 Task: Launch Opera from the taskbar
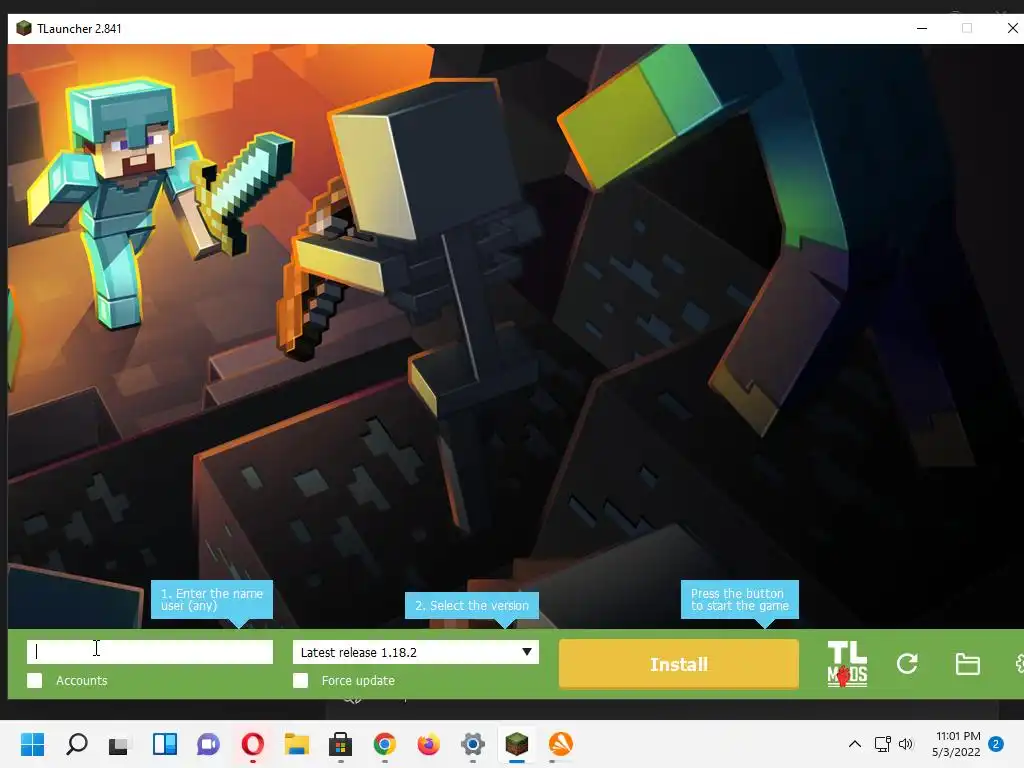pyautogui.click(x=253, y=744)
